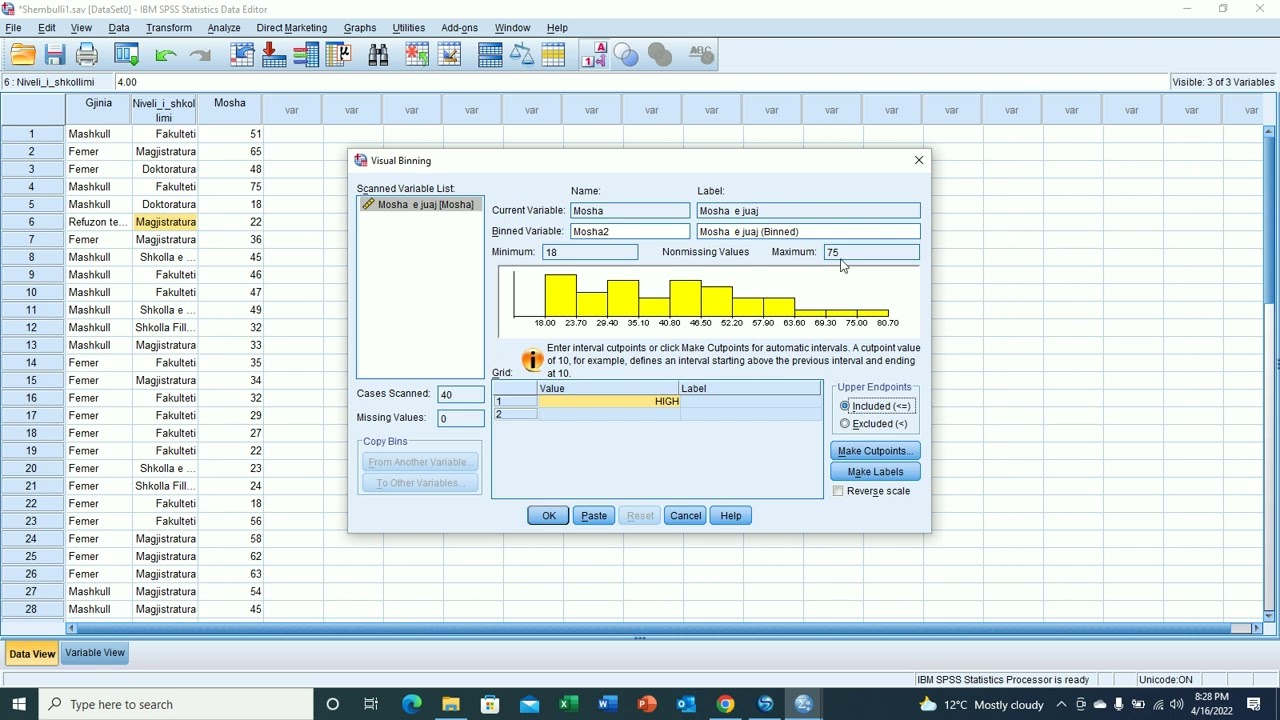
Task: Open the Graphs menu
Action: [360, 28]
